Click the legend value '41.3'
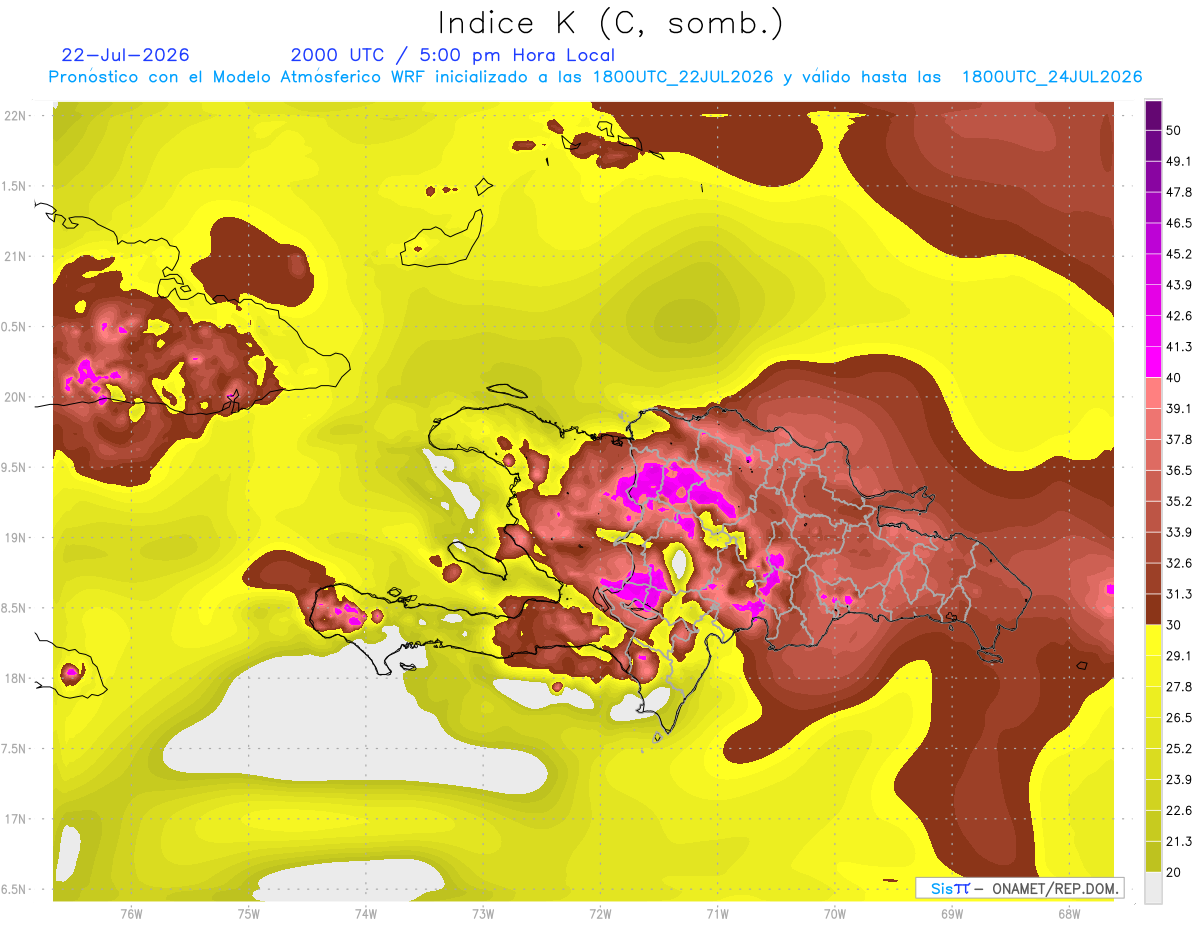The height and width of the screenshot is (927, 1200). point(1179,347)
